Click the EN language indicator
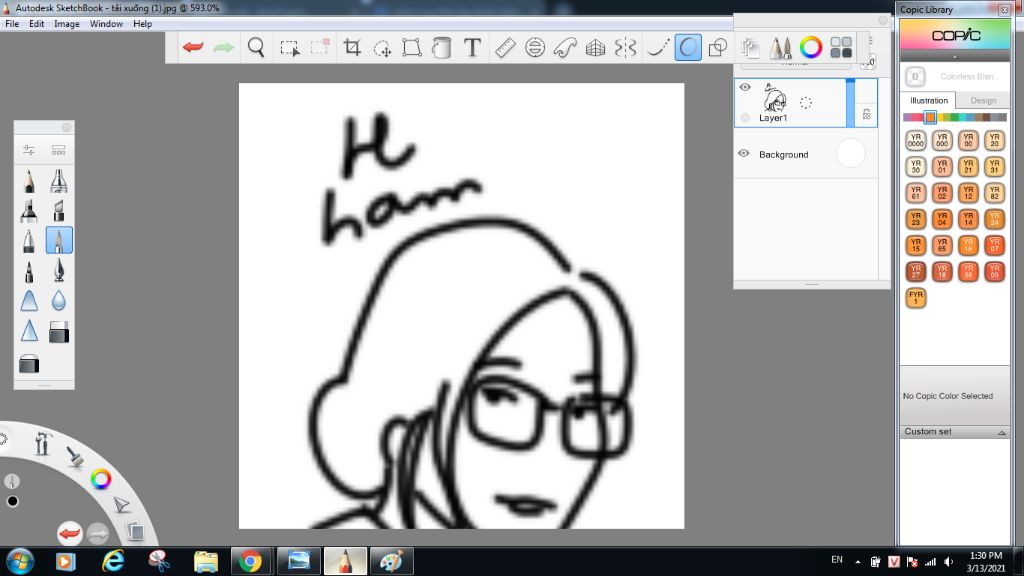 (837, 560)
